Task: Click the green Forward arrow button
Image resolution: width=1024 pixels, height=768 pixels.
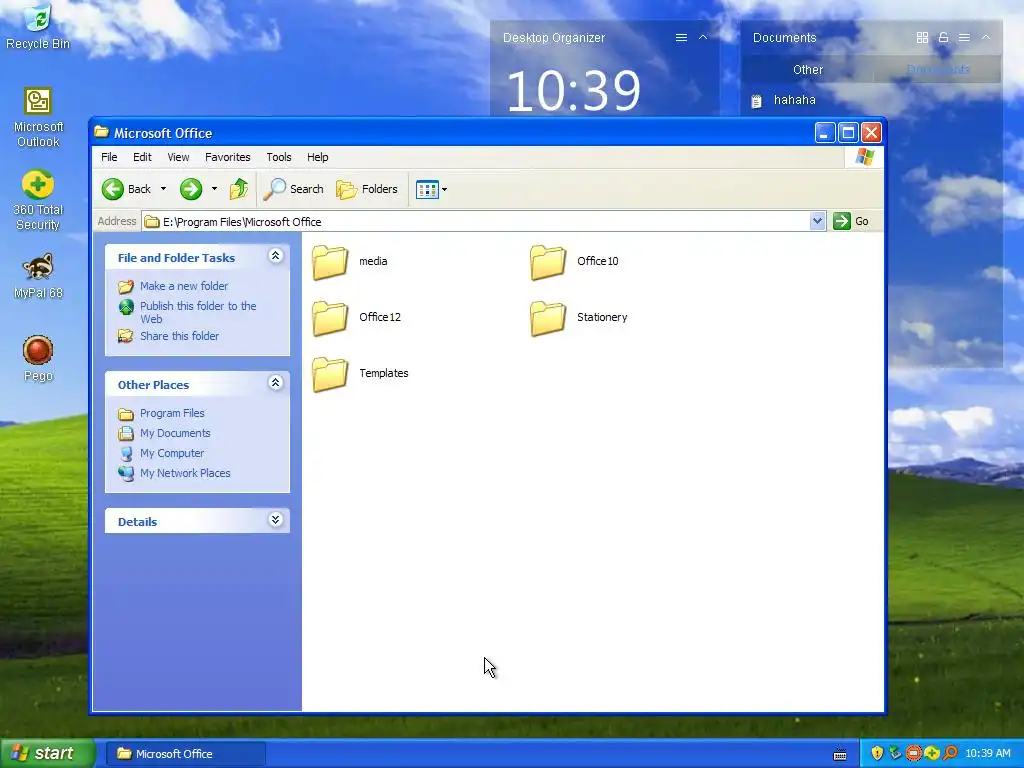Action: click(x=191, y=189)
